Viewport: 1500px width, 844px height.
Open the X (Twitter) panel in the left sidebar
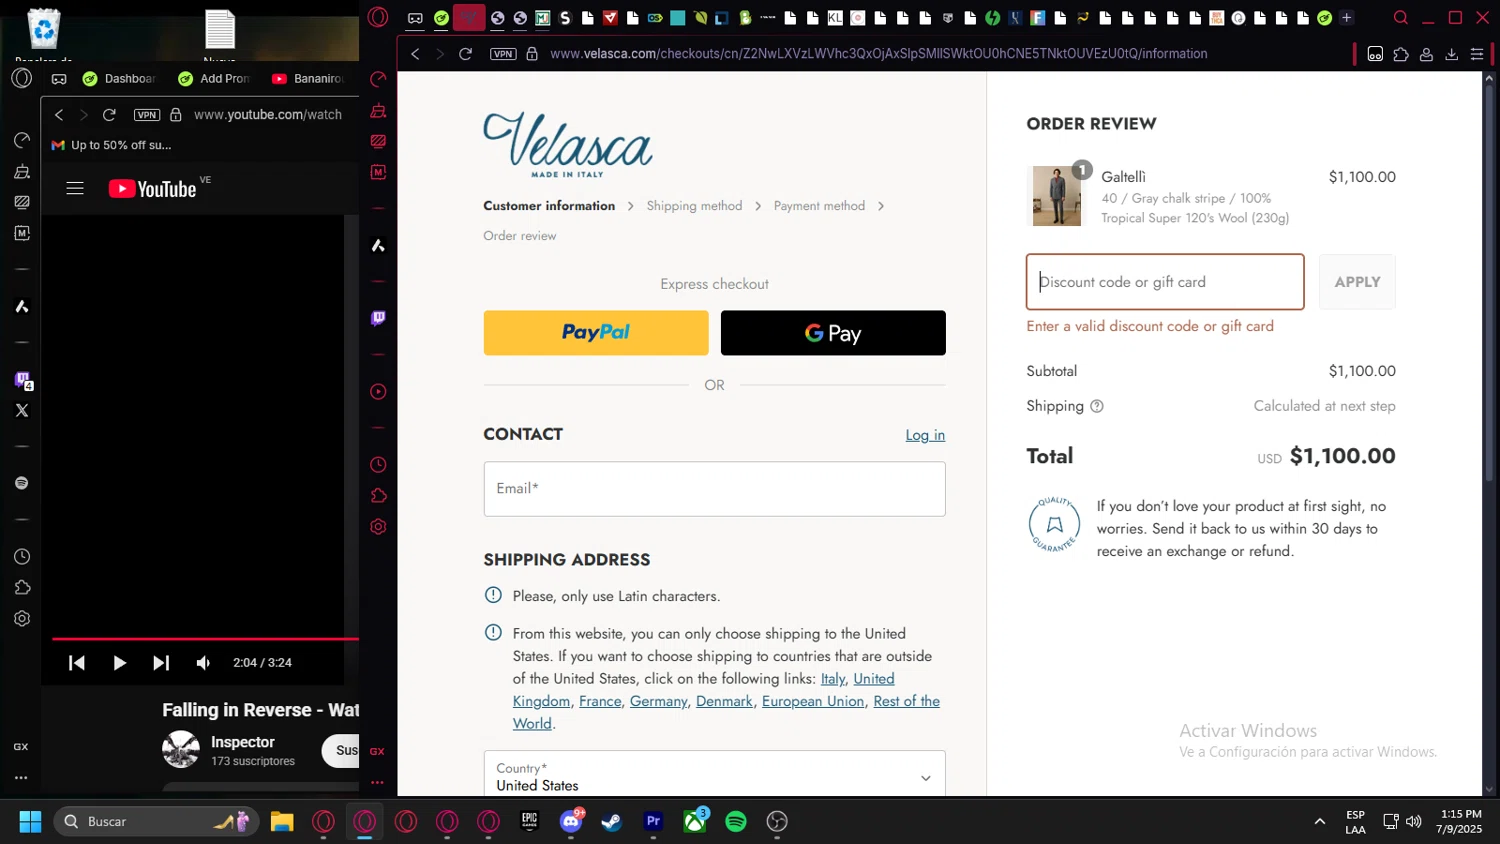click(22, 410)
